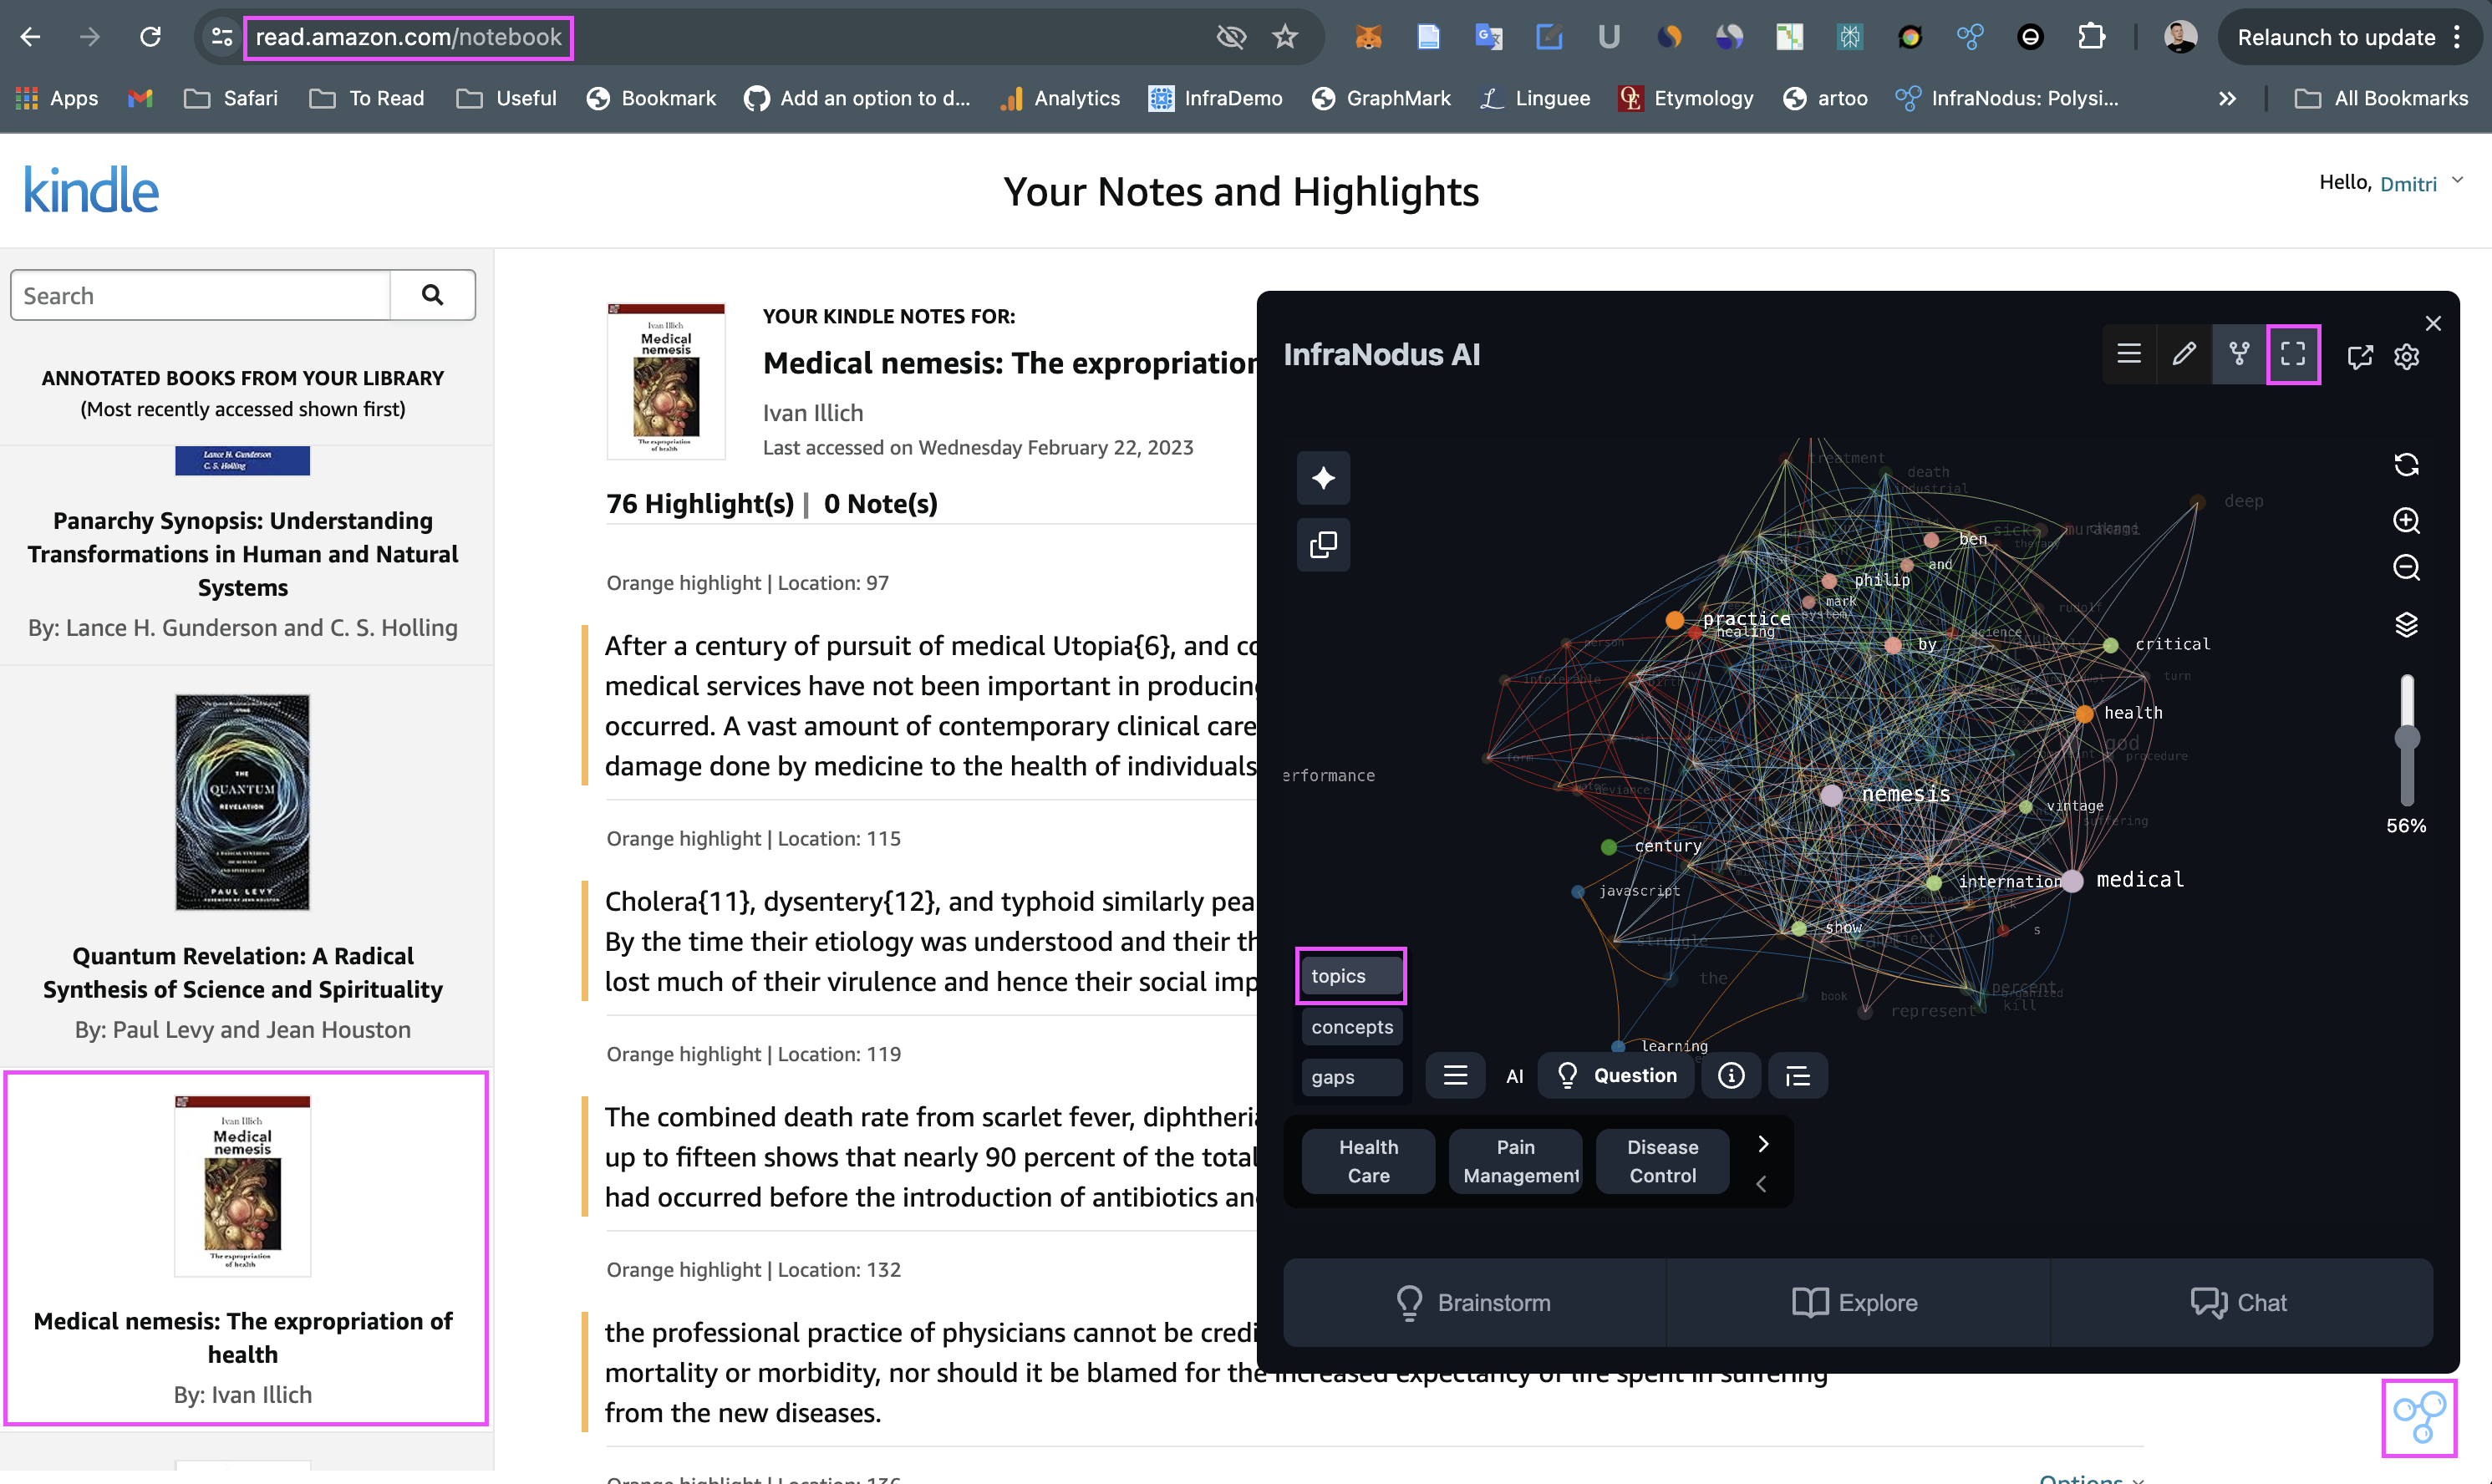The image size is (2492, 1484).
Task: Open the All Bookmarks folder
Action: coord(2381,98)
